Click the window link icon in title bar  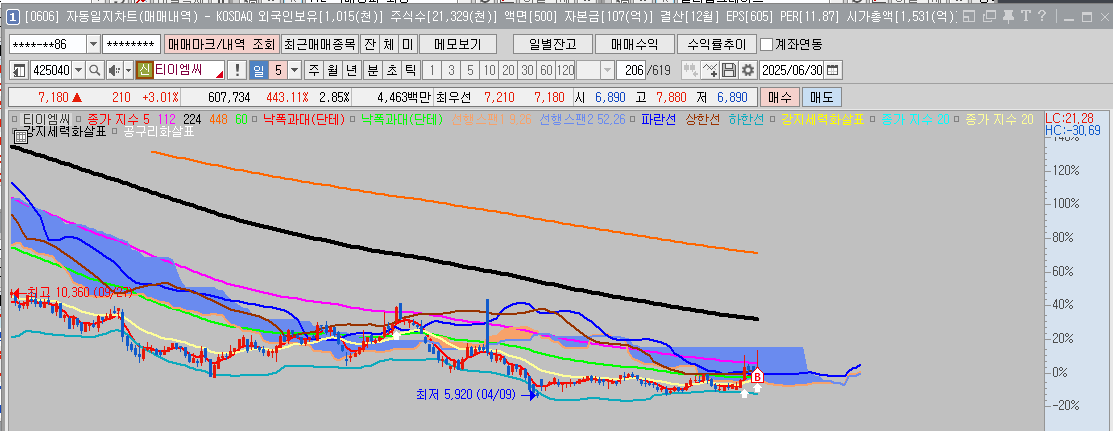pos(970,16)
